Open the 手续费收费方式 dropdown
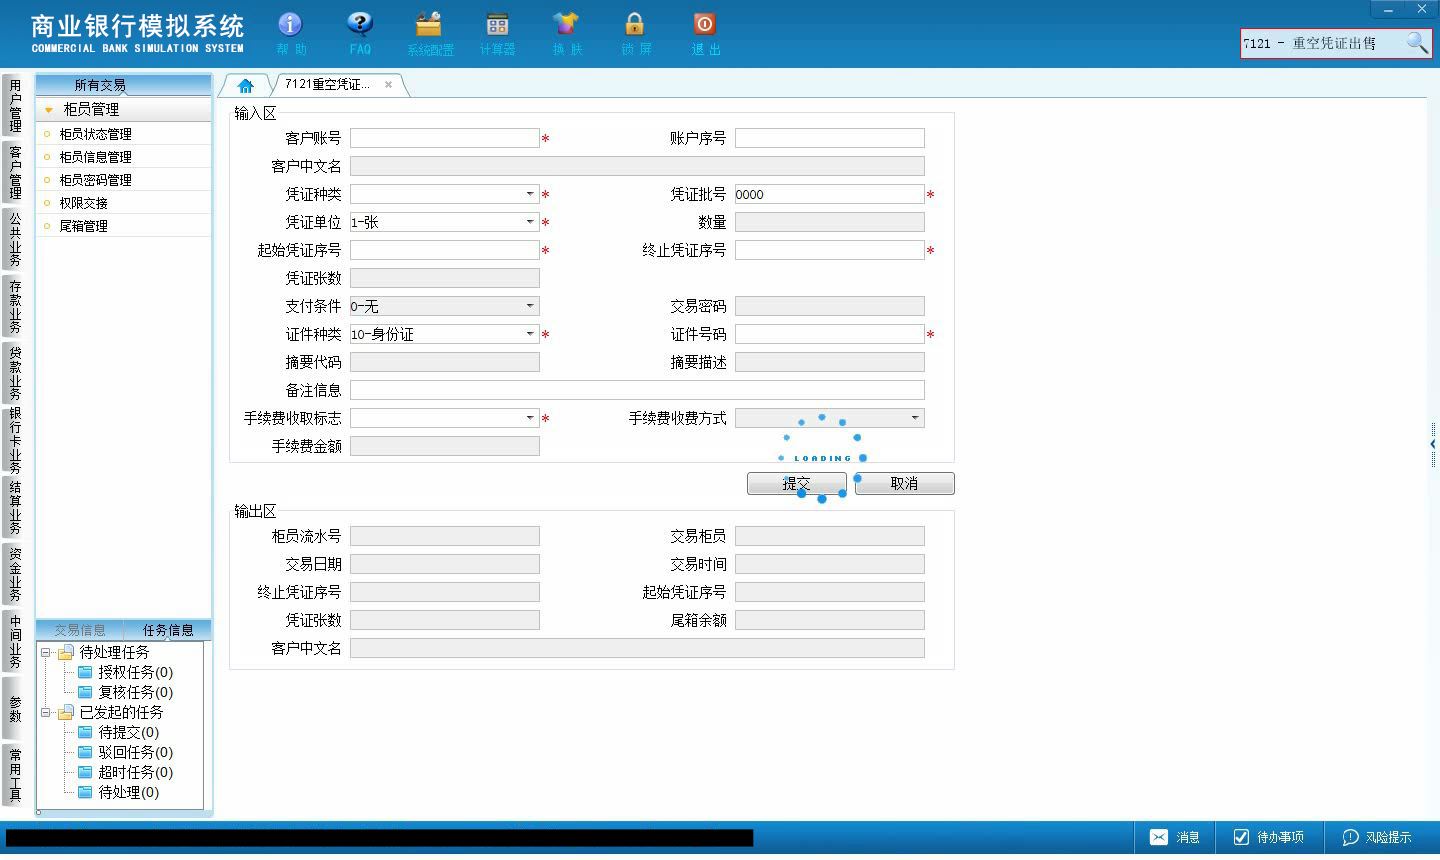This screenshot has height=860, width=1440. pos(915,418)
